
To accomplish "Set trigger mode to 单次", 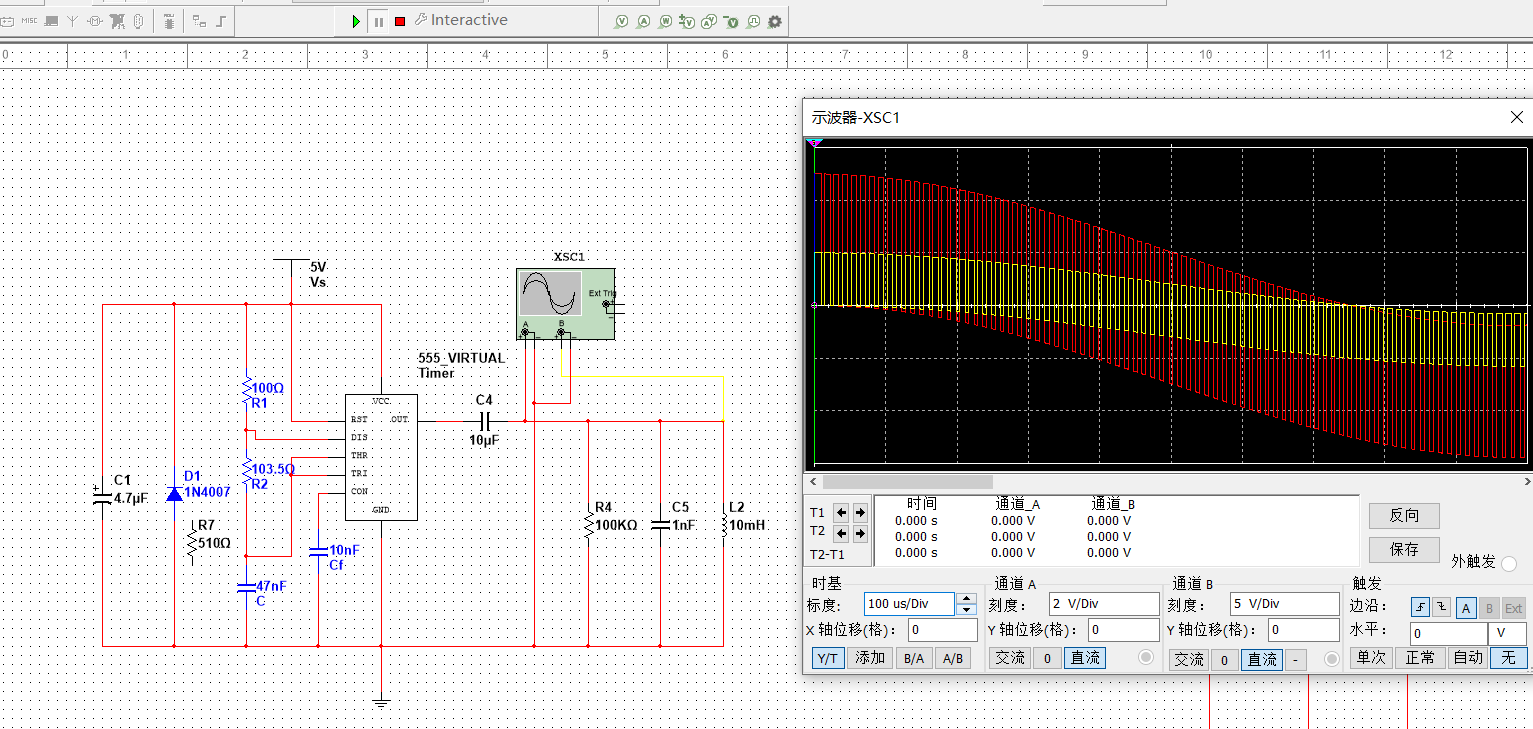I will click(1369, 658).
